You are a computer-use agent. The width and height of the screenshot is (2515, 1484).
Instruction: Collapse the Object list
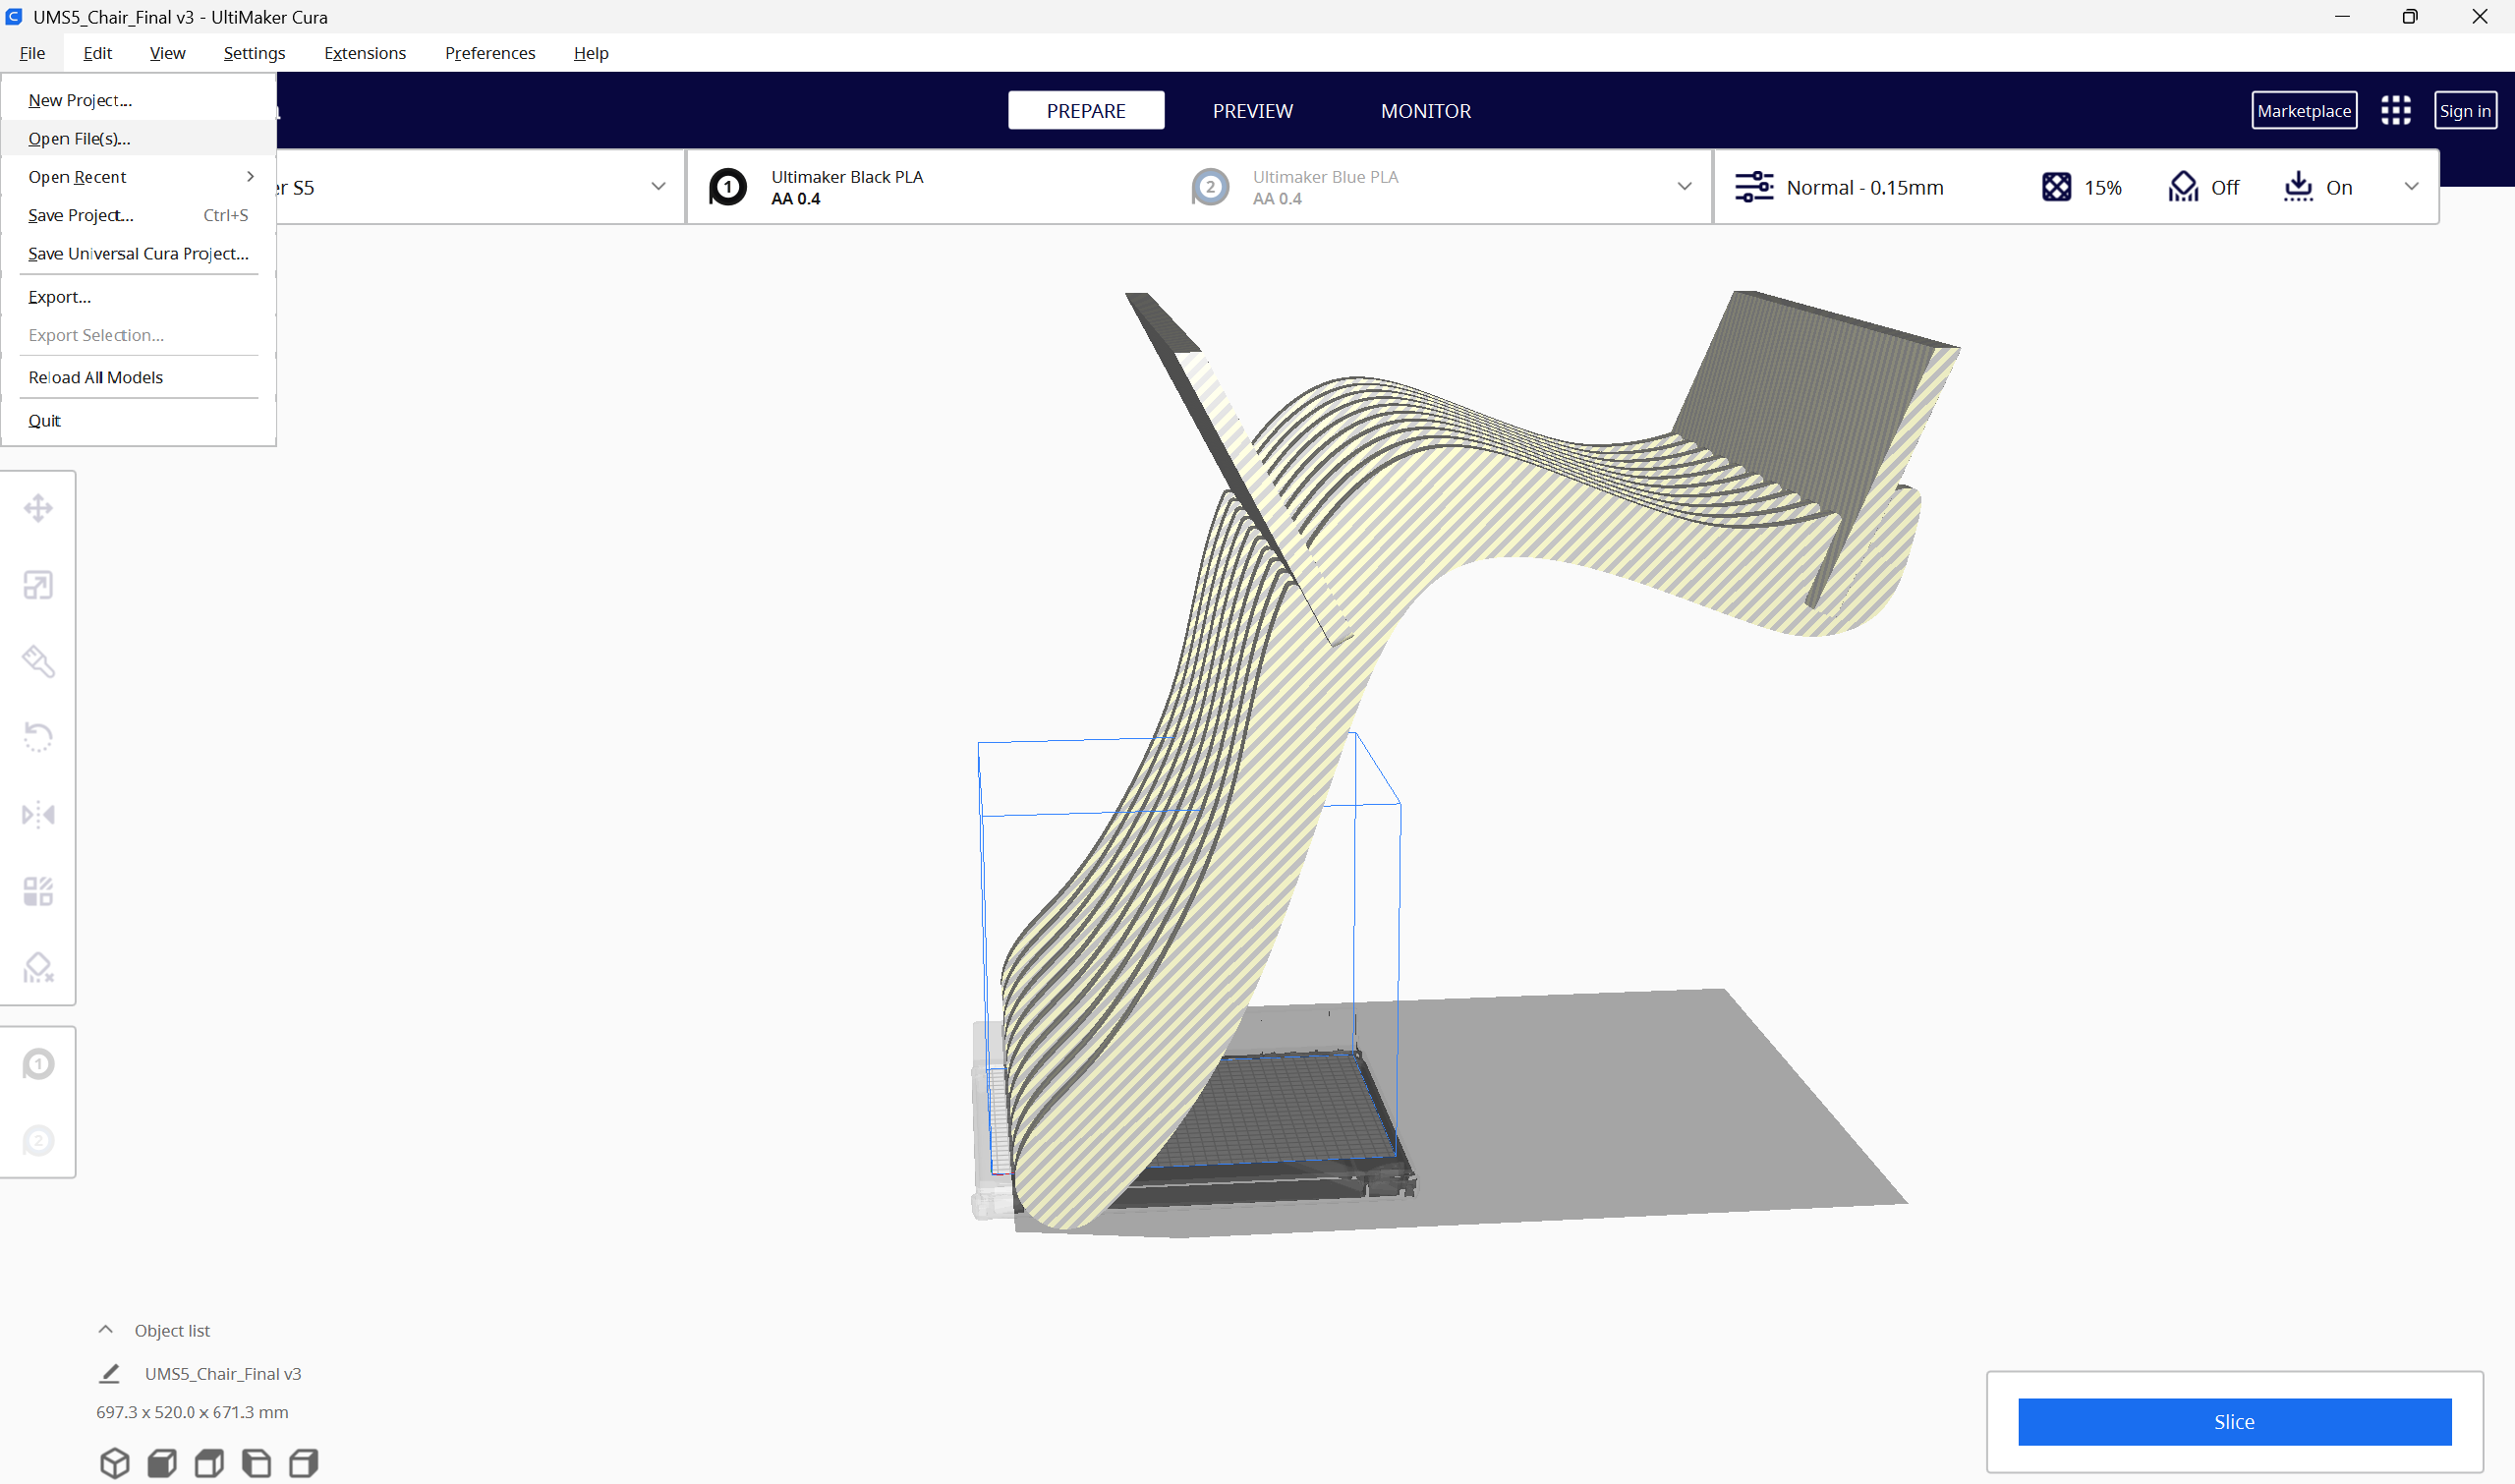(106, 1330)
